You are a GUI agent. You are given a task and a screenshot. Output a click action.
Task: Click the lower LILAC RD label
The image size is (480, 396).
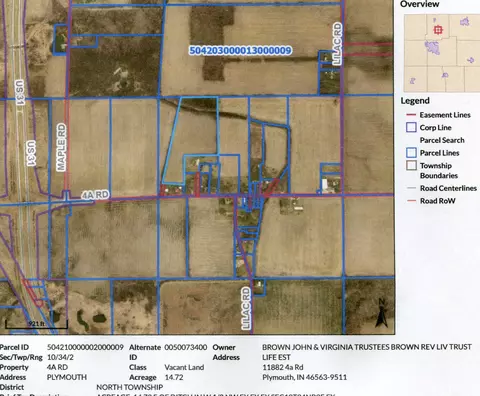[x=246, y=308]
